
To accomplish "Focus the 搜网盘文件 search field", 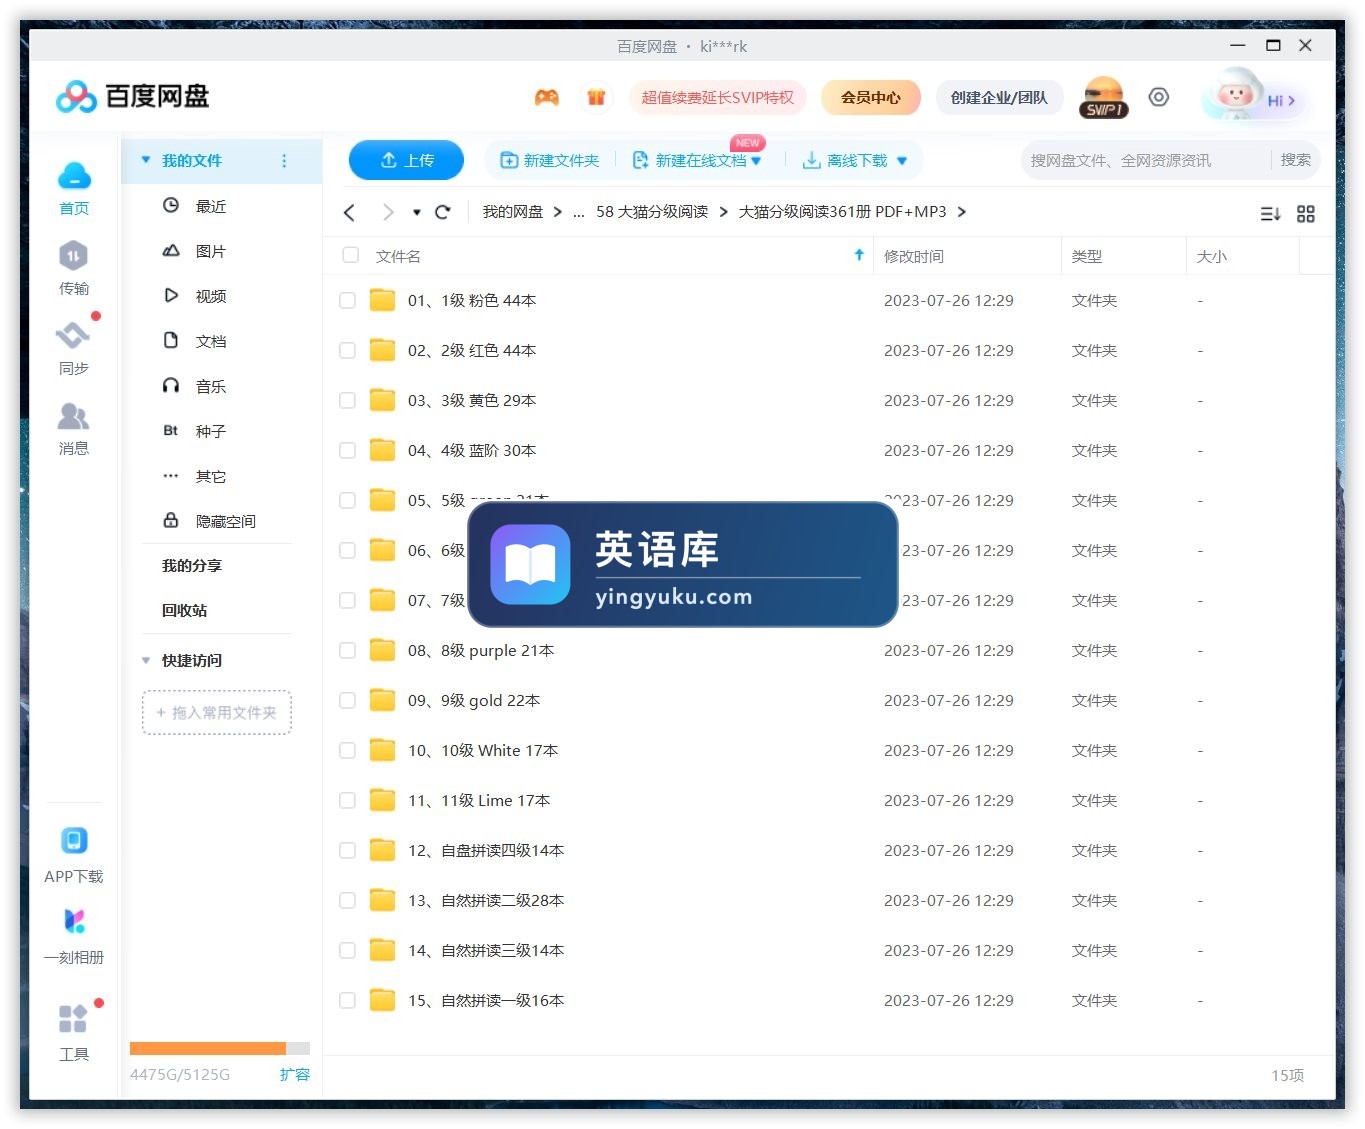I will (1145, 160).
